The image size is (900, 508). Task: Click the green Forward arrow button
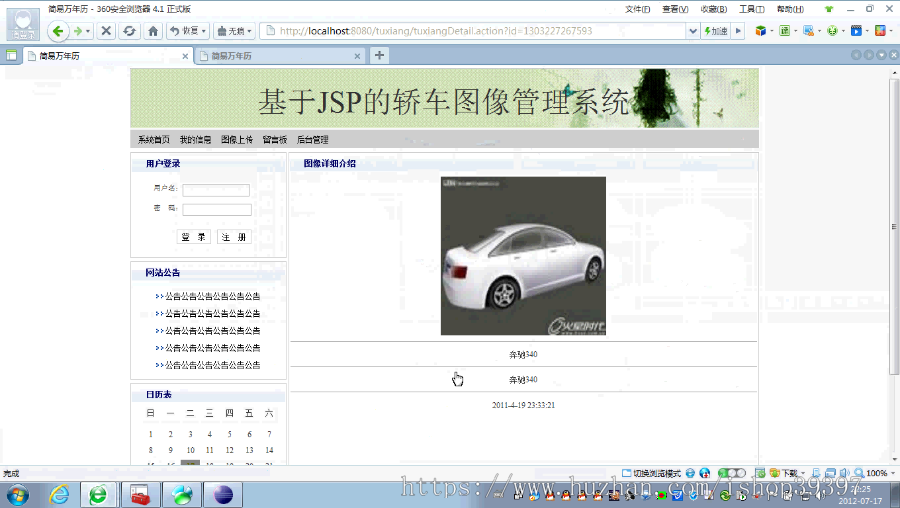[x=77, y=31]
